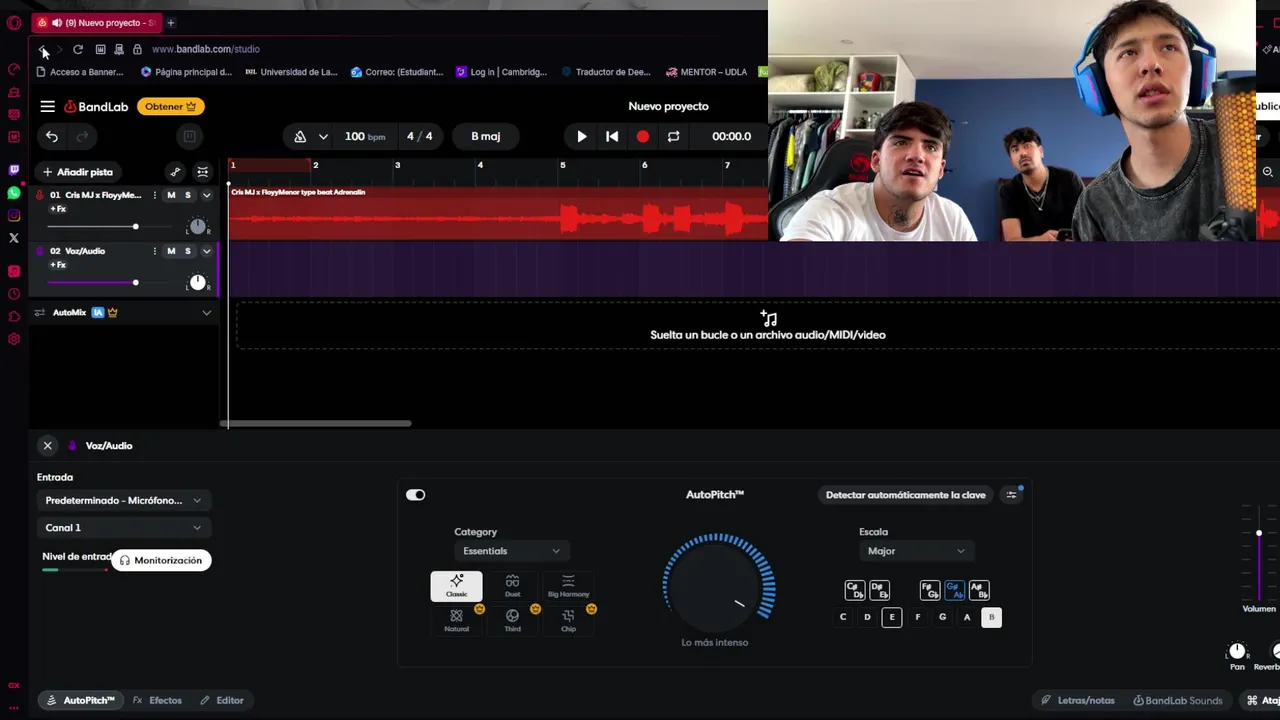Open the Category Essentials dropdown
The height and width of the screenshot is (720, 1280).
coord(510,551)
